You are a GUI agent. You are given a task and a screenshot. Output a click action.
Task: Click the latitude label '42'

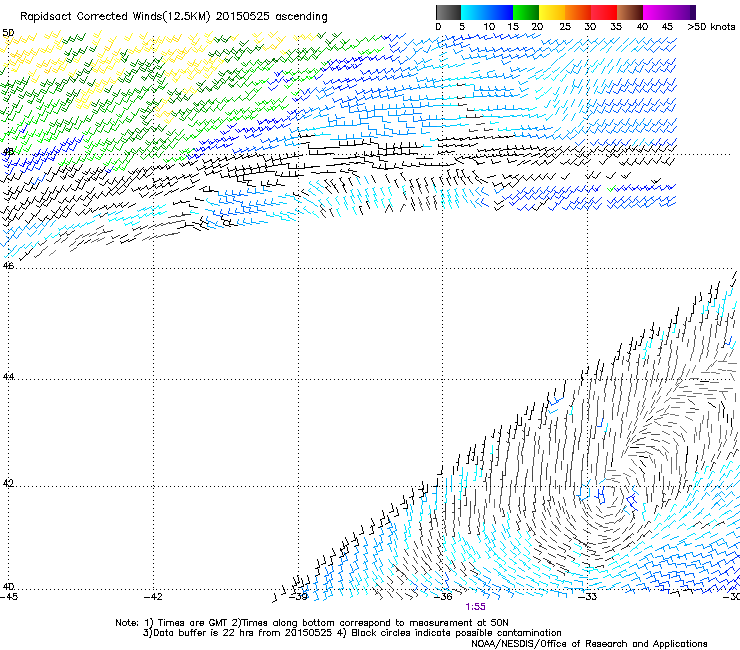(x=8, y=483)
